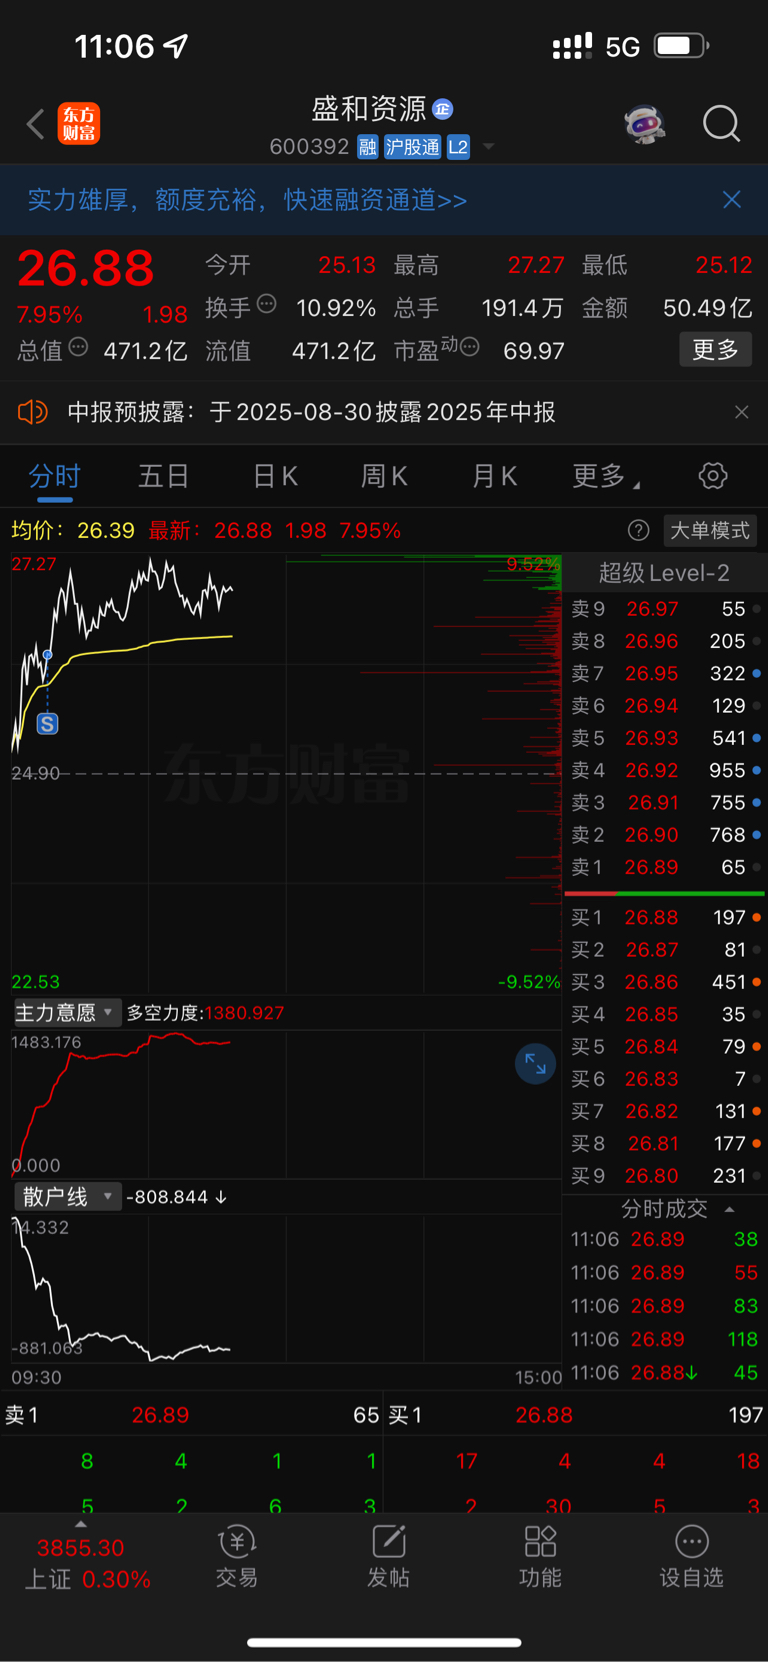
Task: Open the 上证 3855.30 index ticker
Action: pyautogui.click(x=86, y=1564)
